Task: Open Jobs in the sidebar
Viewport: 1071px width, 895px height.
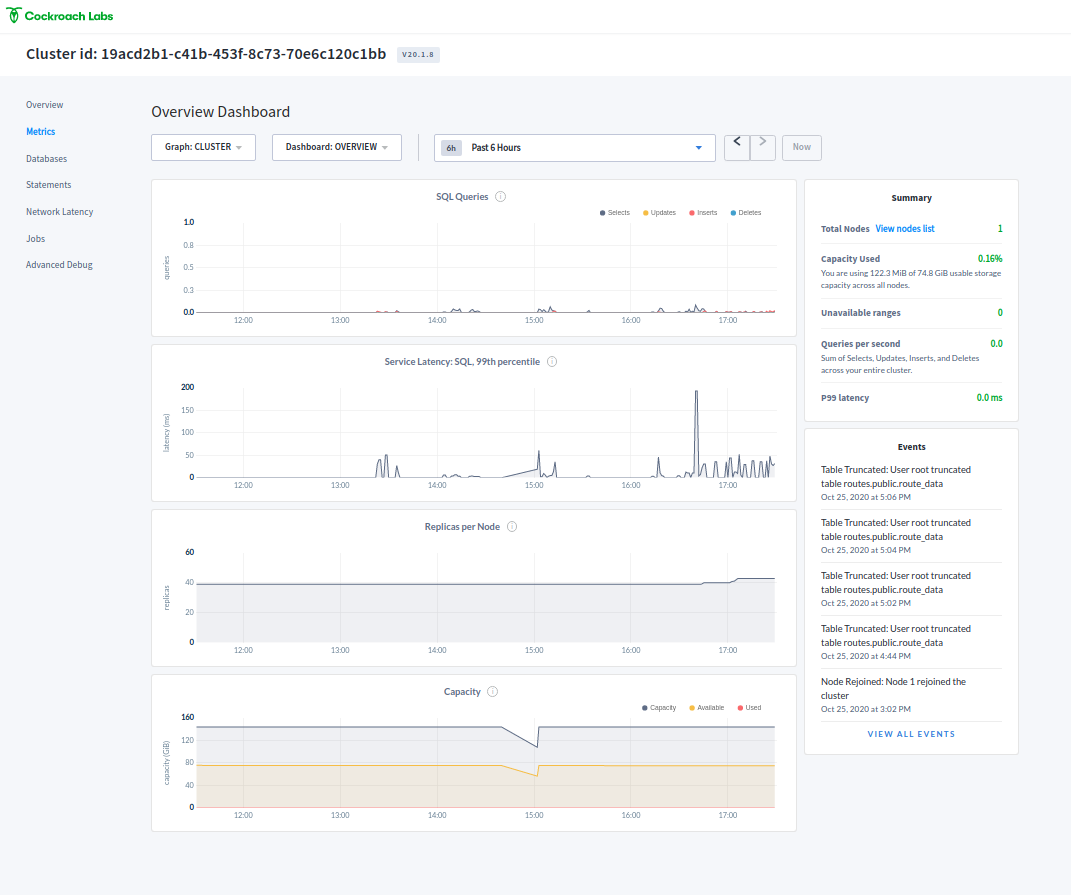Action: (x=36, y=238)
